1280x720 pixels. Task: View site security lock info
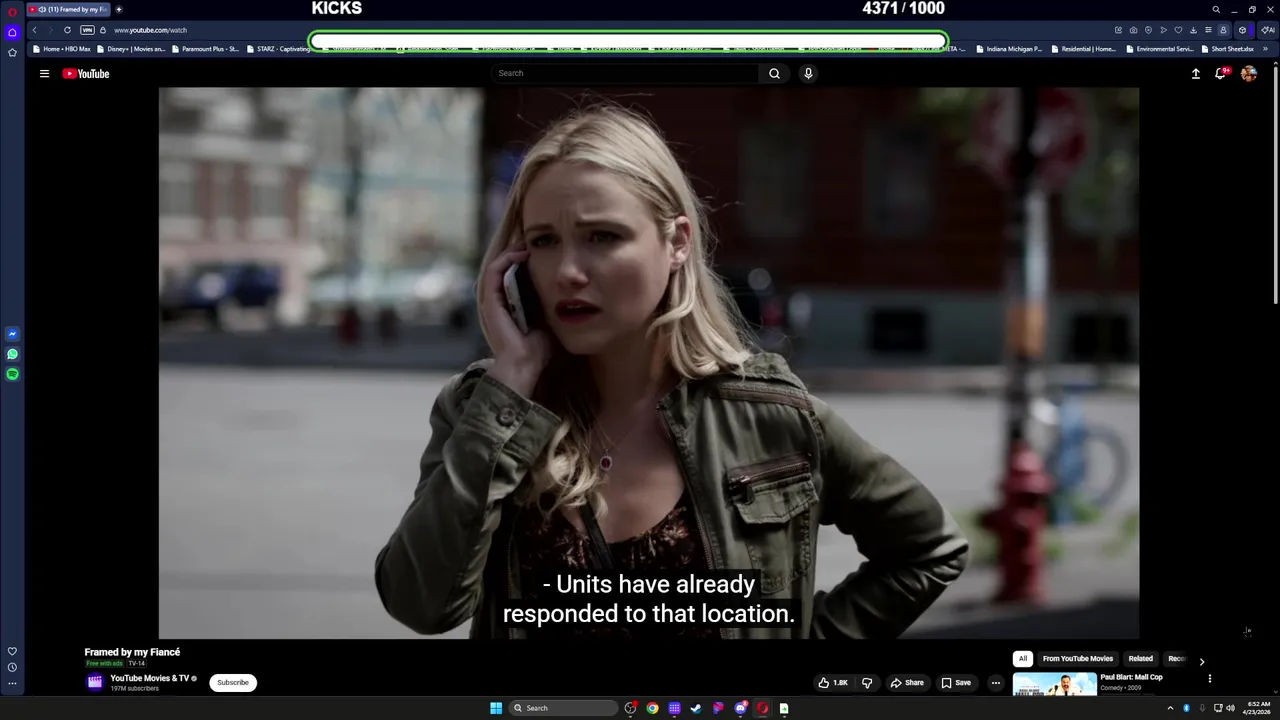[x=102, y=30]
